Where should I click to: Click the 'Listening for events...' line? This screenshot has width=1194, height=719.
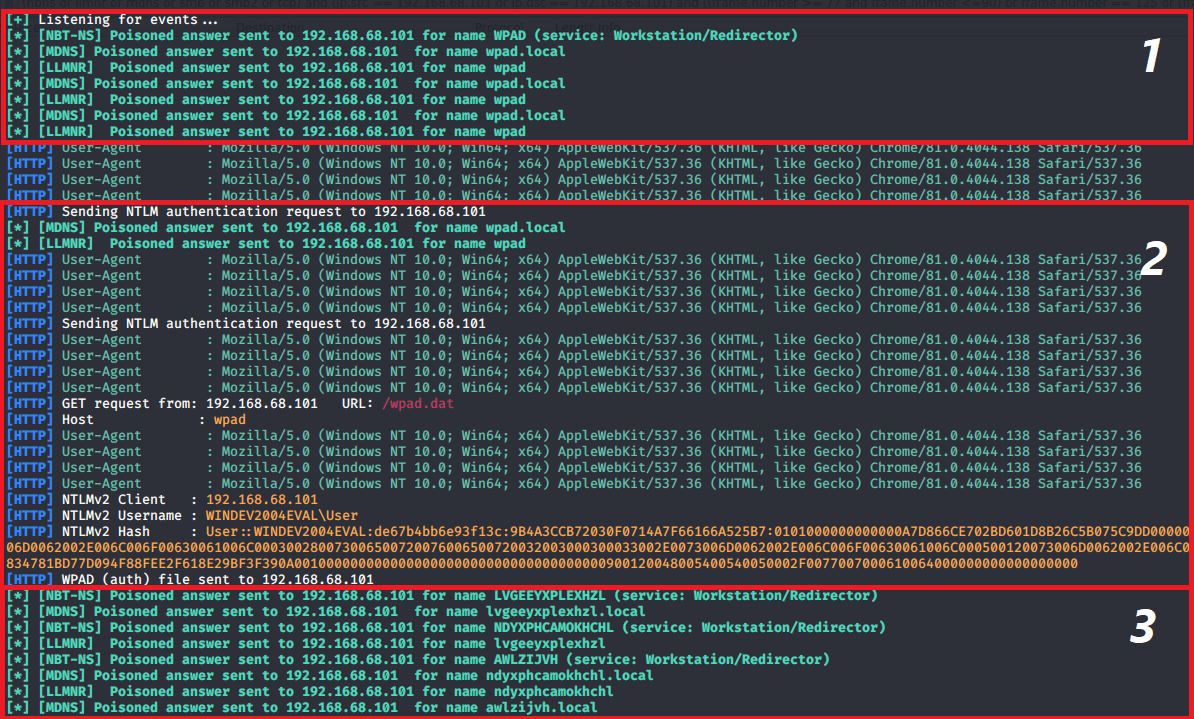point(112,20)
